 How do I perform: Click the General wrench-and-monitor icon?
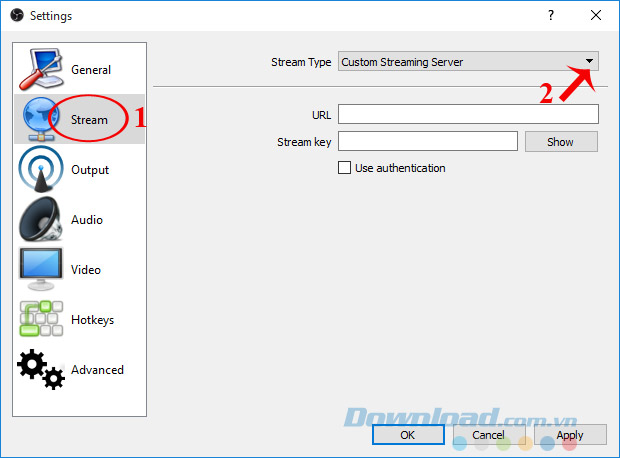pyautogui.click(x=41, y=69)
